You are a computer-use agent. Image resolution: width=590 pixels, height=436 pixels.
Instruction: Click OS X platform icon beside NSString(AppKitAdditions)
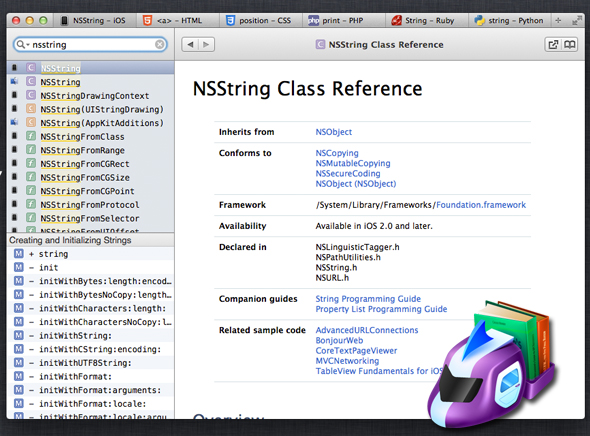click(x=14, y=122)
